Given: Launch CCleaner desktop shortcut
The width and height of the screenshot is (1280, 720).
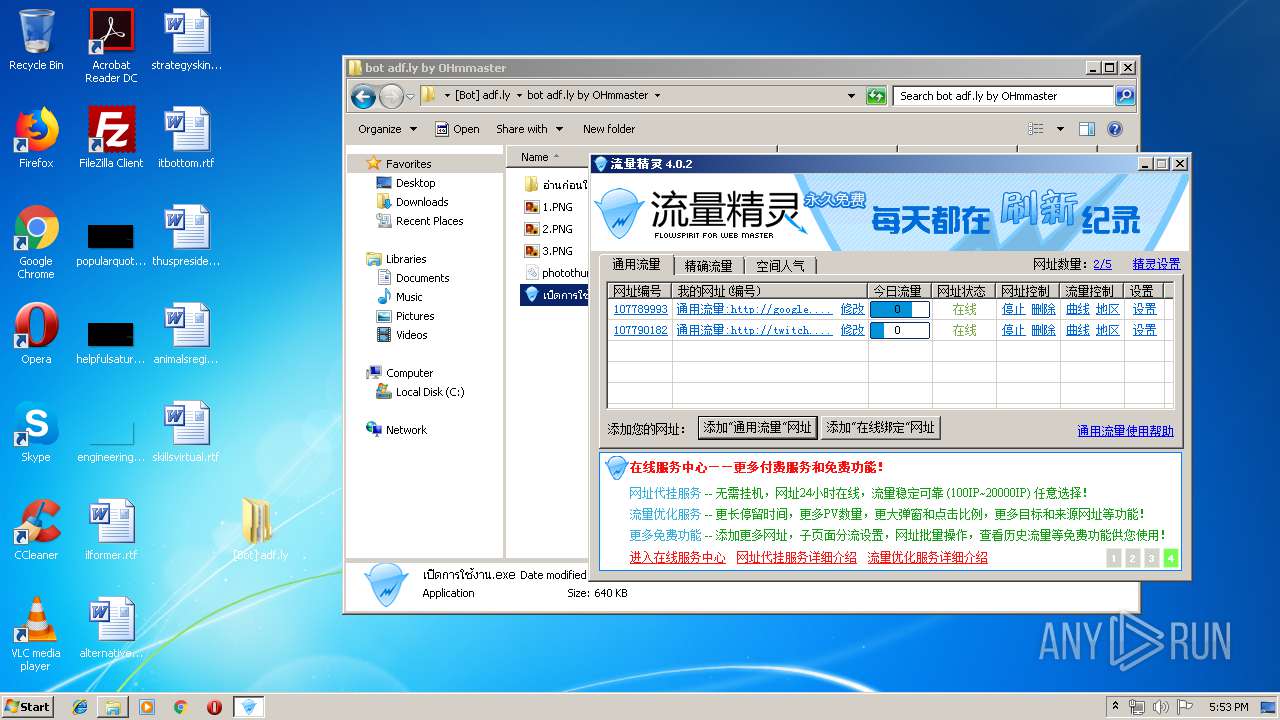Looking at the screenshot, I should 36,529.
